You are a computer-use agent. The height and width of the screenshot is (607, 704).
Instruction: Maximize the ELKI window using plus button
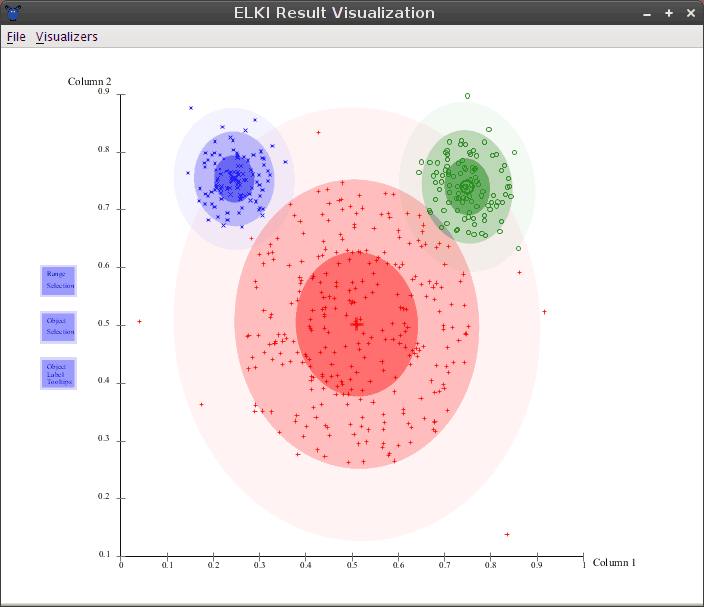[669, 14]
